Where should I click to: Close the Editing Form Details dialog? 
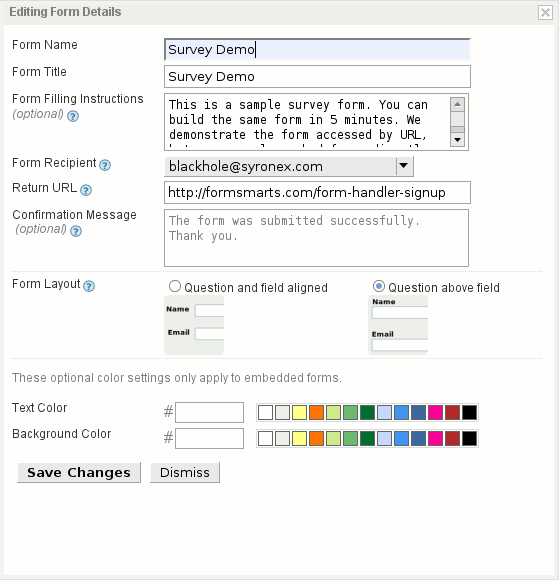tap(545, 13)
